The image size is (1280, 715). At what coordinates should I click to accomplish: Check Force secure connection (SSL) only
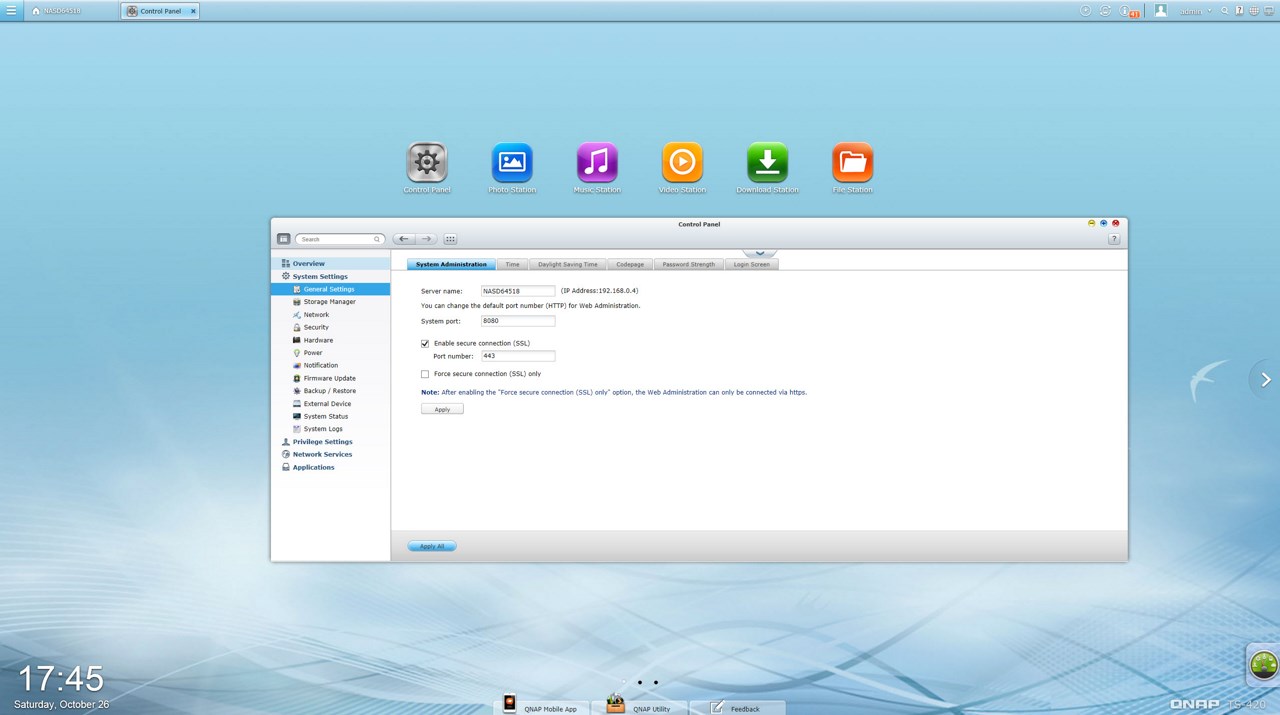(425, 374)
